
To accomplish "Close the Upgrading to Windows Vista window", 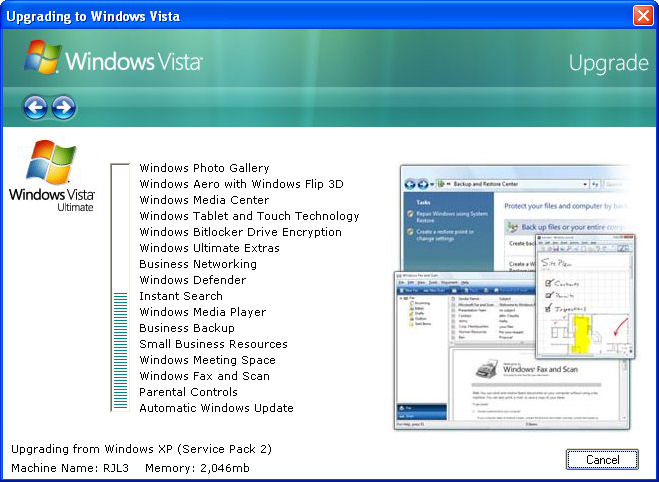I will point(643,16).
